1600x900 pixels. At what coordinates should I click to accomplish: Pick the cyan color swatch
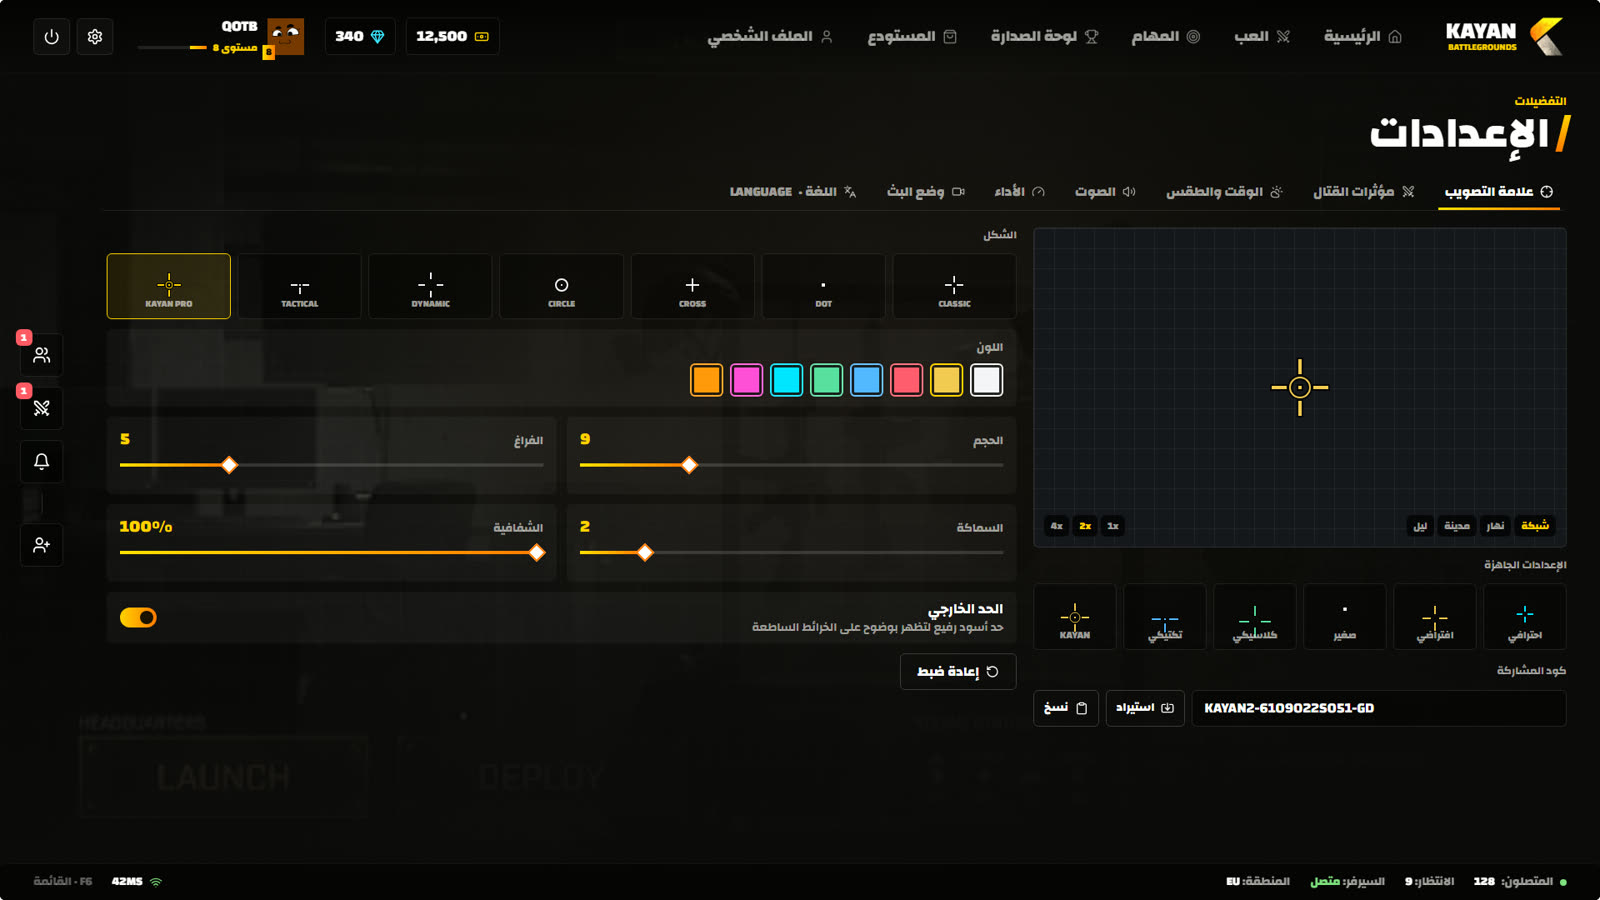(x=787, y=380)
